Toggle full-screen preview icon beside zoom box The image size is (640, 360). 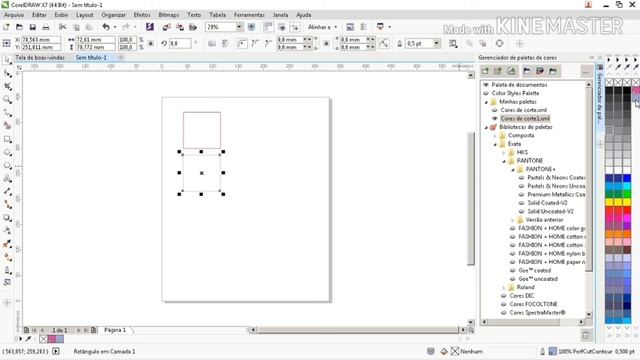pyautogui.click(x=251, y=27)
